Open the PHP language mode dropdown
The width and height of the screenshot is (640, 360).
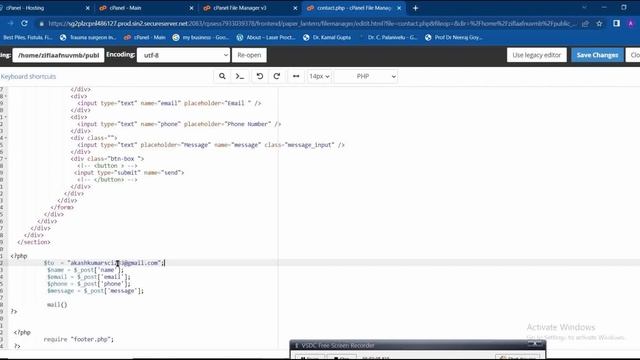pyautogui.click(x=366, y=76)
